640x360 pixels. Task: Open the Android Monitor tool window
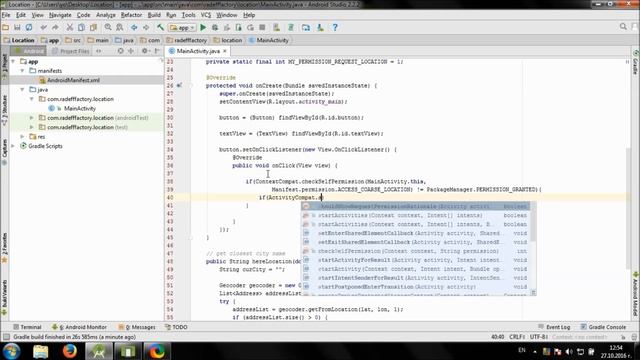(x=80, y=327)
